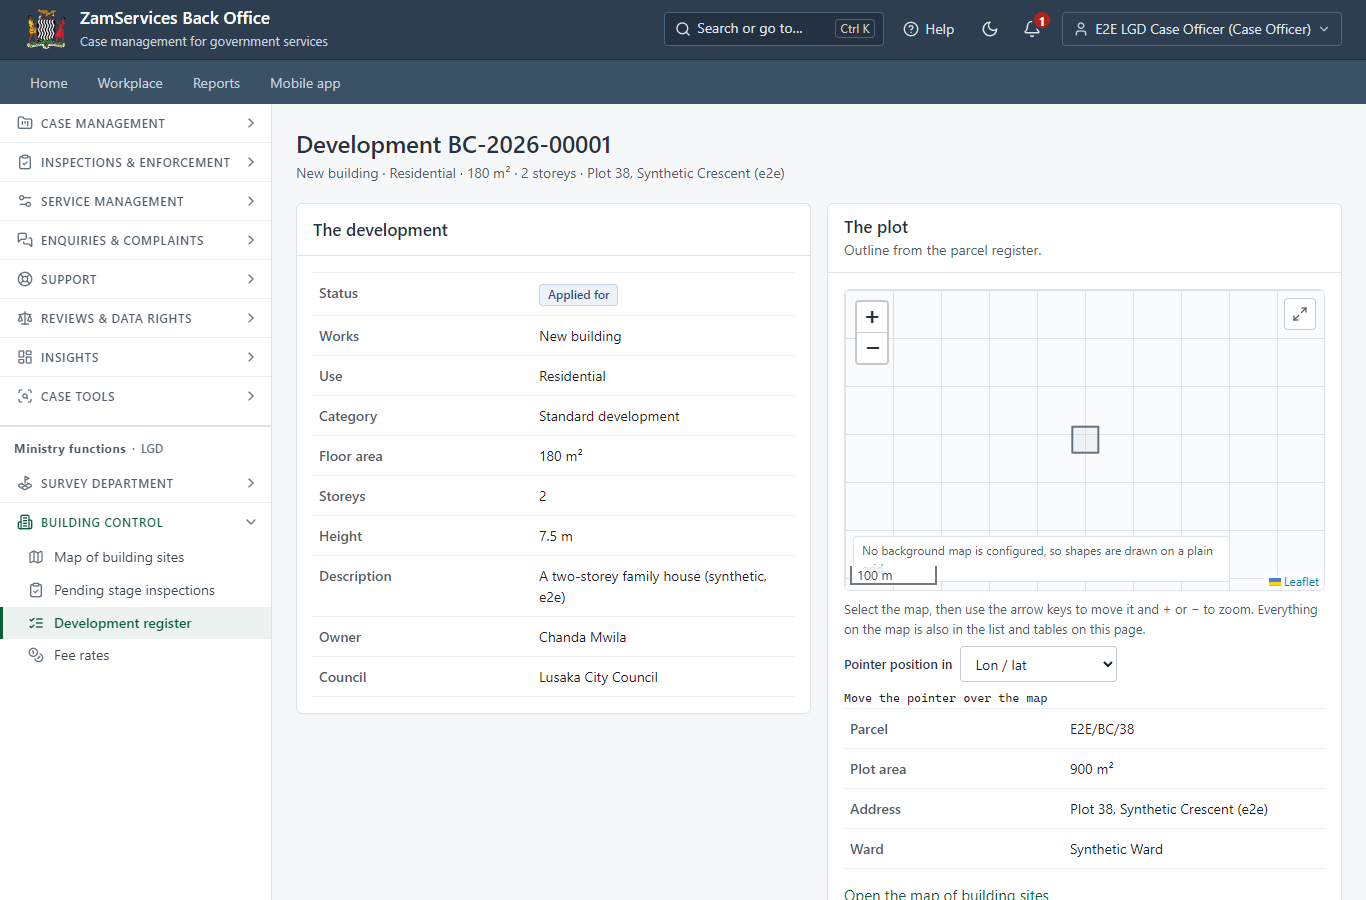Click the Service Management sliders icon
The height and width of the screenshot is (900, 1366).
[25, 201]
